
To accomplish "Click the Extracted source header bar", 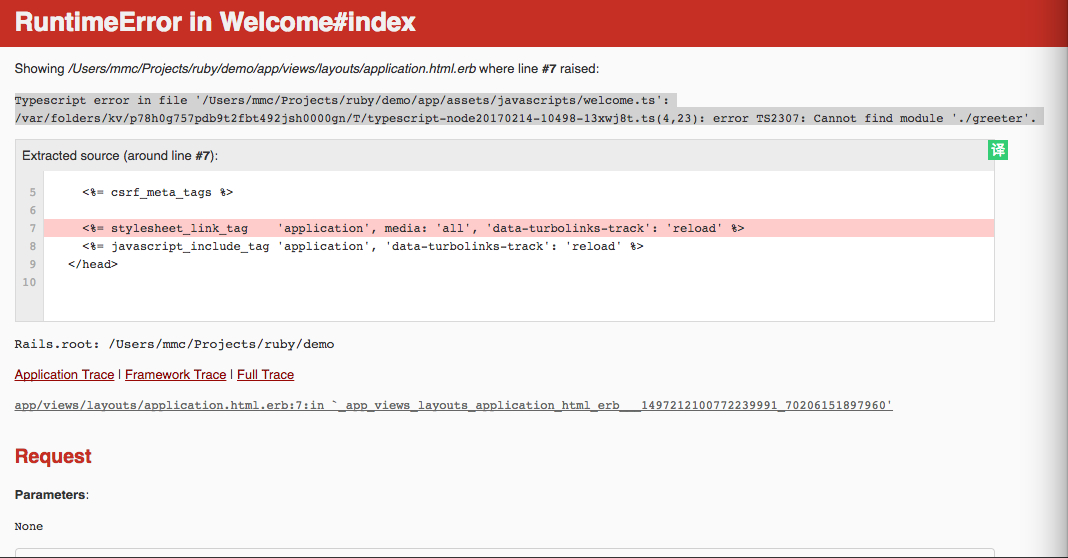I will (505, 156).
